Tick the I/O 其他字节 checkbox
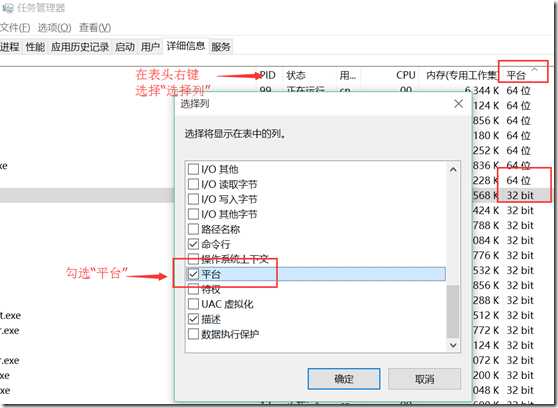Screen dimensions: 558x408 [193, 214]
